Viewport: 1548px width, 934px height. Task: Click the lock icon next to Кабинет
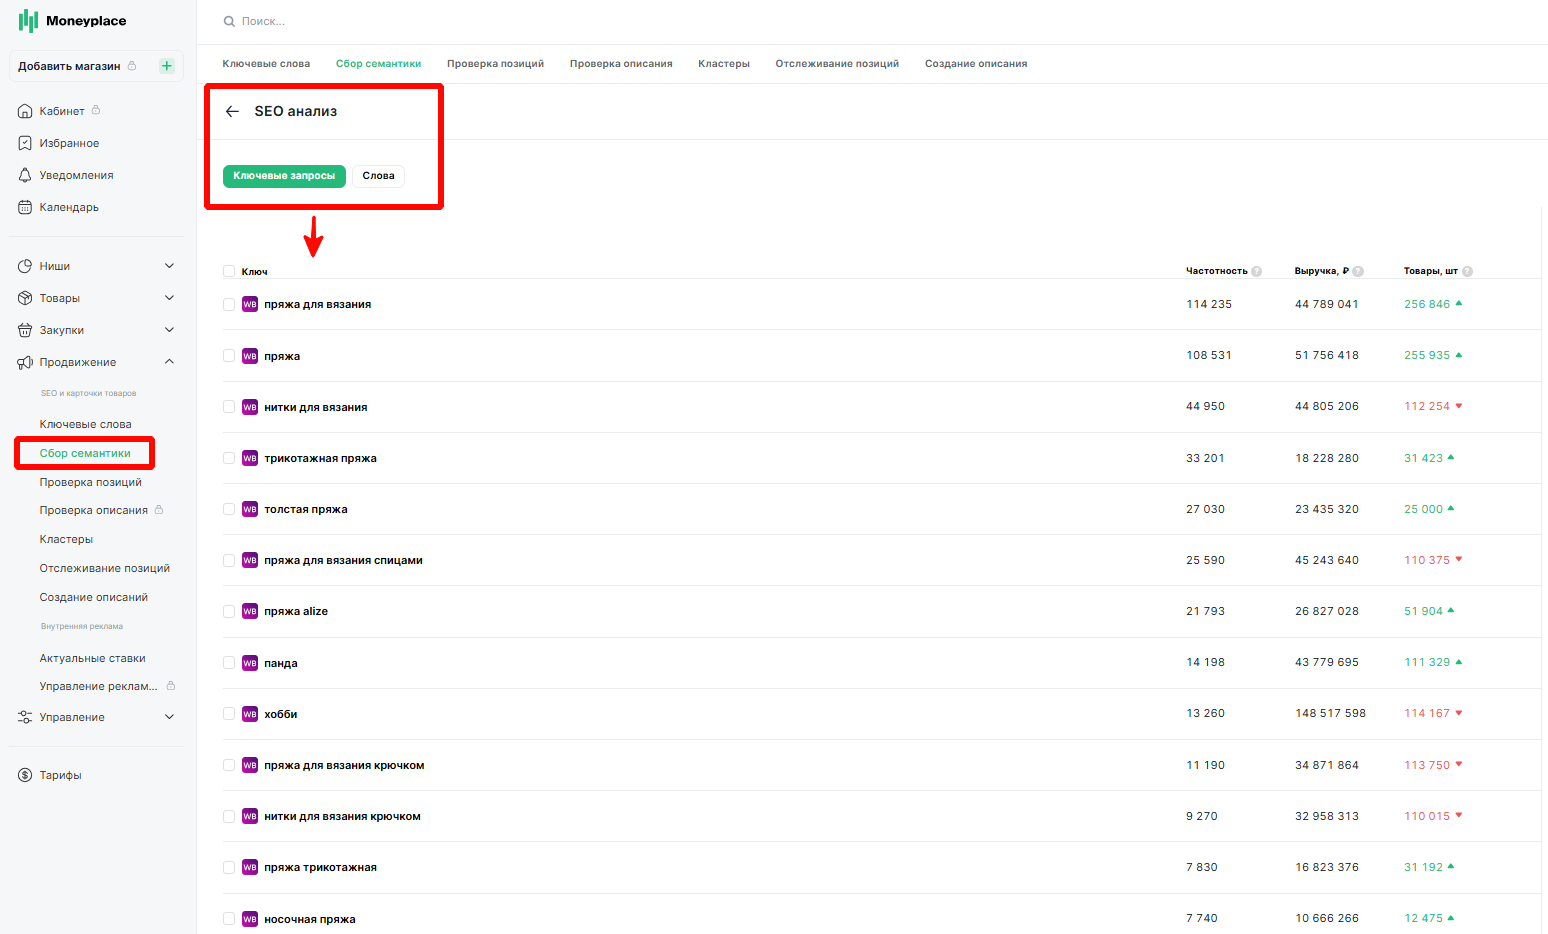[96, 110]
